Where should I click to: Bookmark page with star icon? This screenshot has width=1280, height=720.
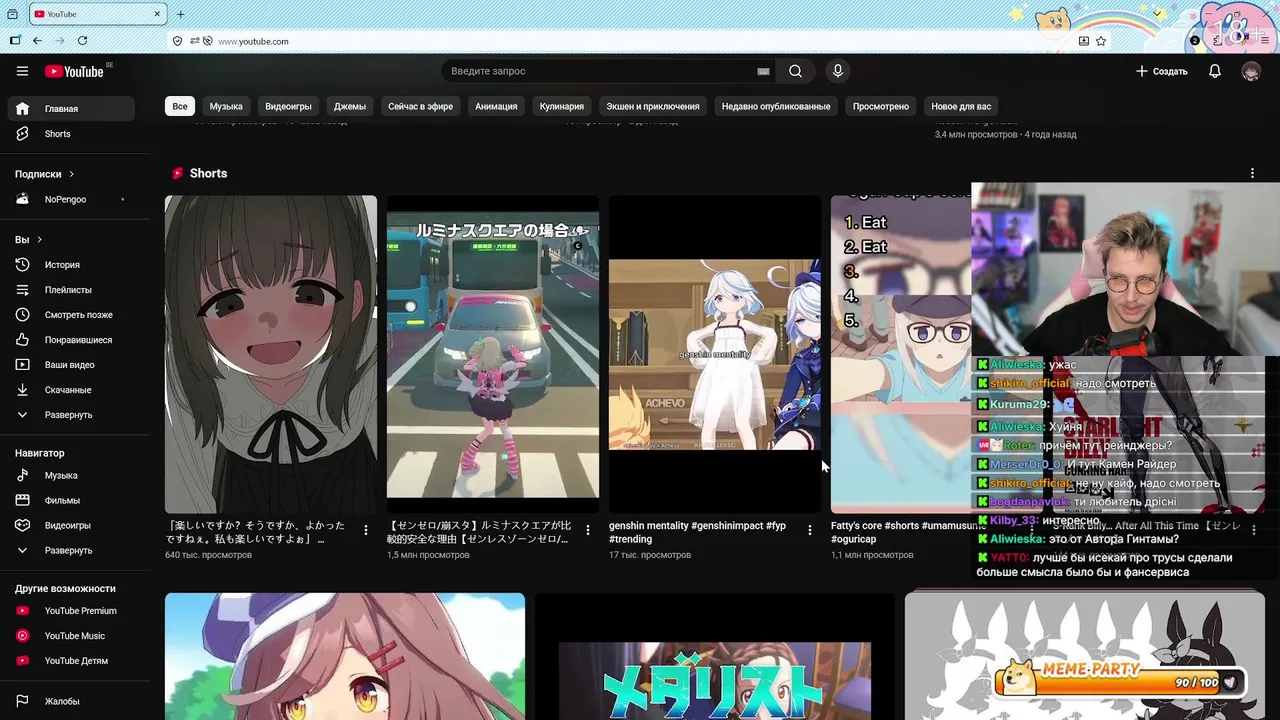pyautogui.click(x=1101, y=41)
